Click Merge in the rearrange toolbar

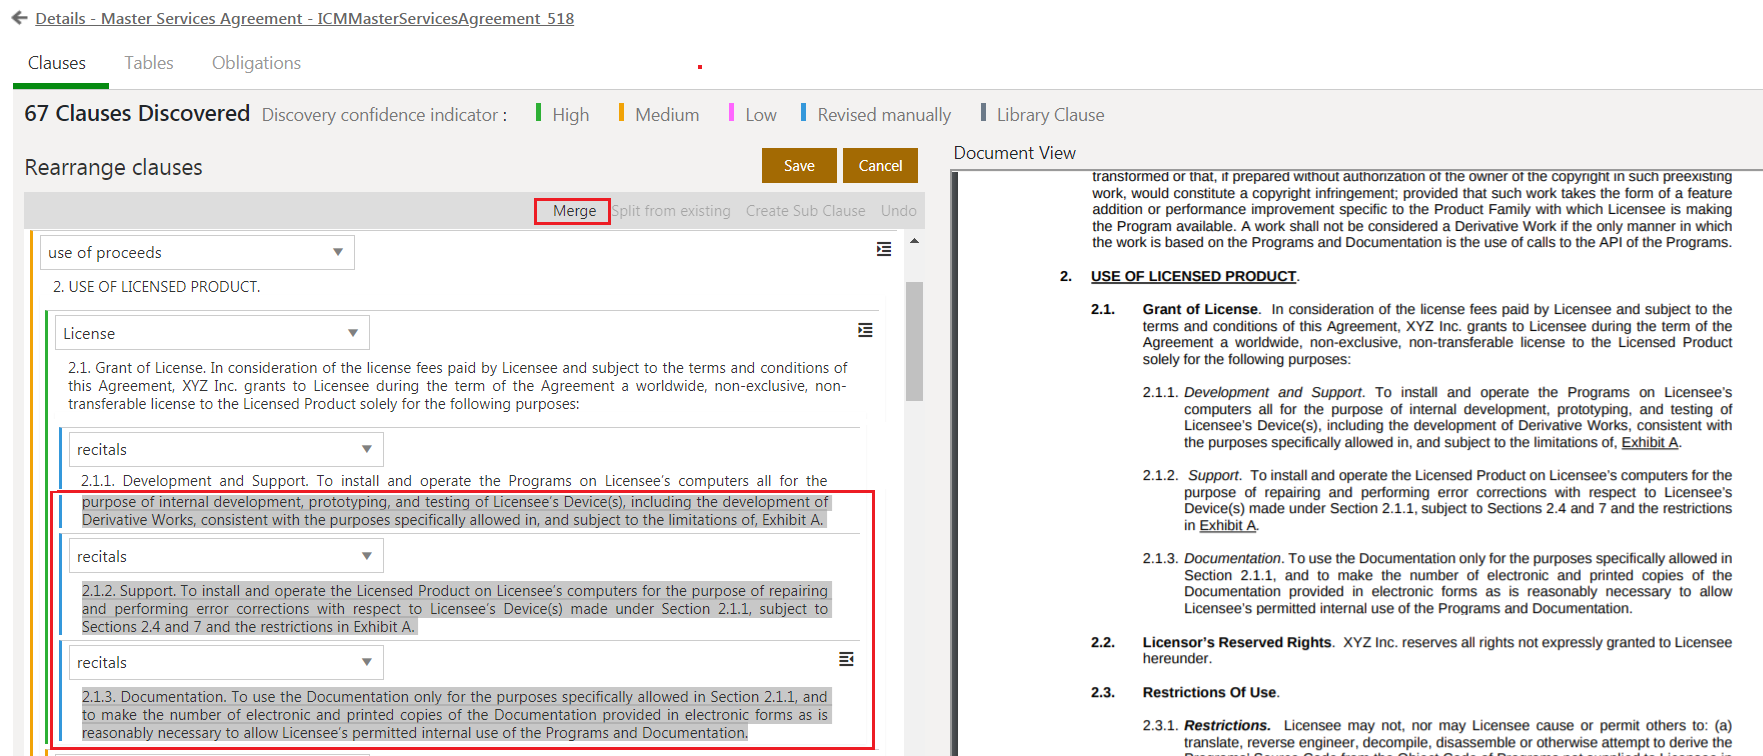[574, 211]
